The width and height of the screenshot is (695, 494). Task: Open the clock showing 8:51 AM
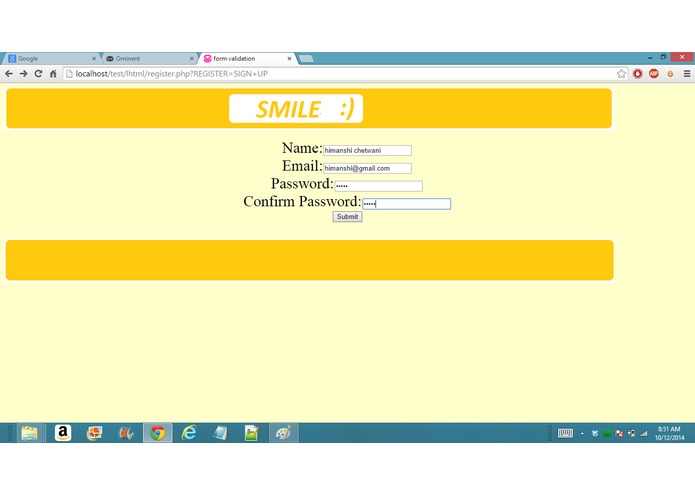click(669, 433)
